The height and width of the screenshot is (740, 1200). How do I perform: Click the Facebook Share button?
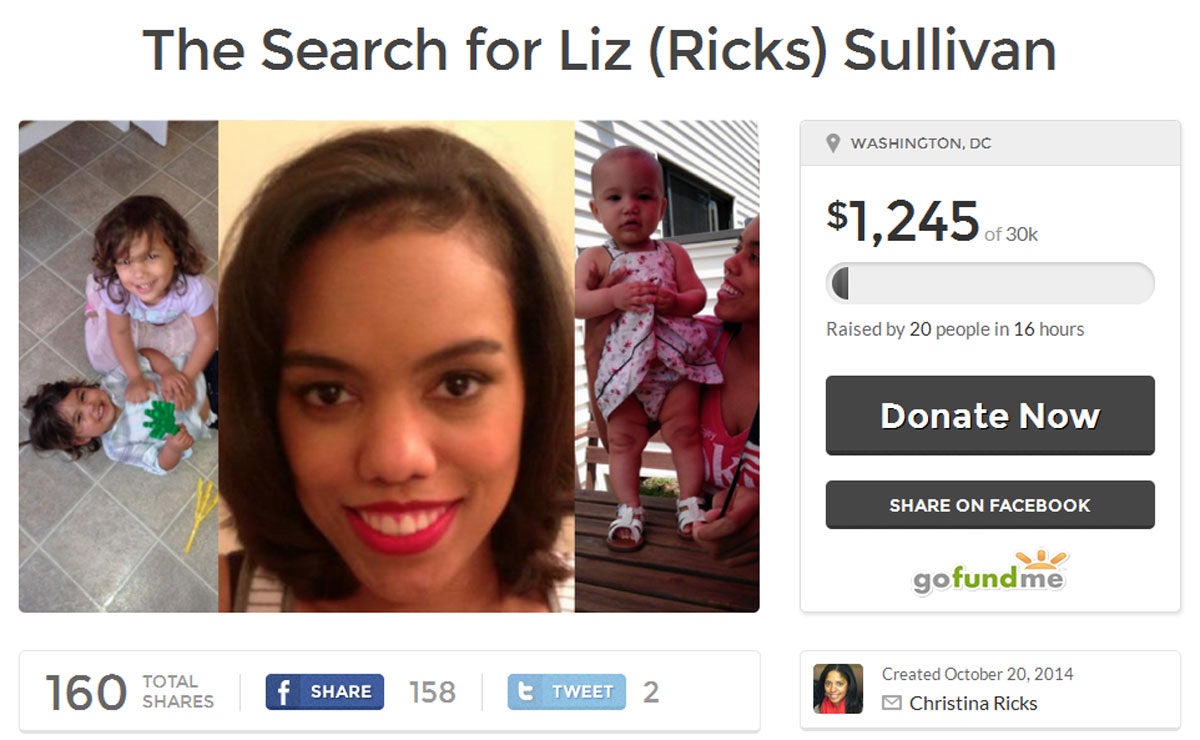pyautogui.click(x=325, y=692)
